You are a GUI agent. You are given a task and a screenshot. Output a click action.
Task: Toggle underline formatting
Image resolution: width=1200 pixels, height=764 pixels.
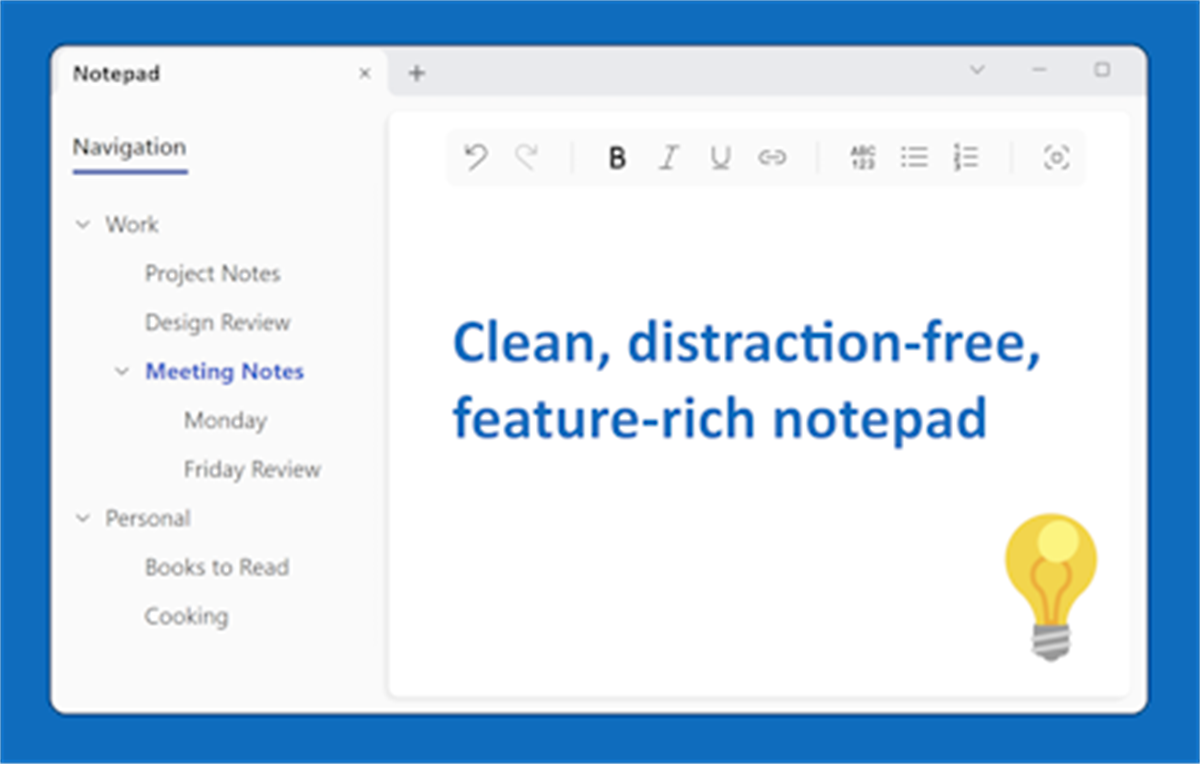coord(720,158)
